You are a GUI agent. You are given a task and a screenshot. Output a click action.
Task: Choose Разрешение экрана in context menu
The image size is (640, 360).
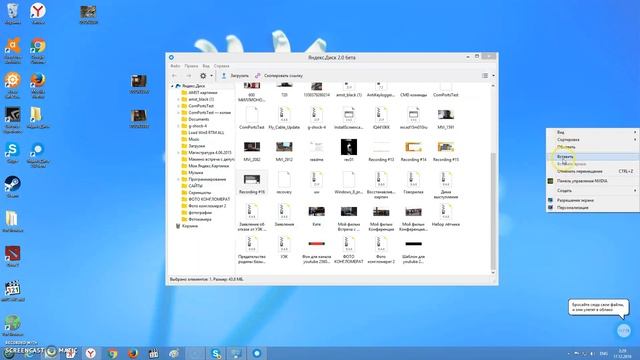[593, 200]
